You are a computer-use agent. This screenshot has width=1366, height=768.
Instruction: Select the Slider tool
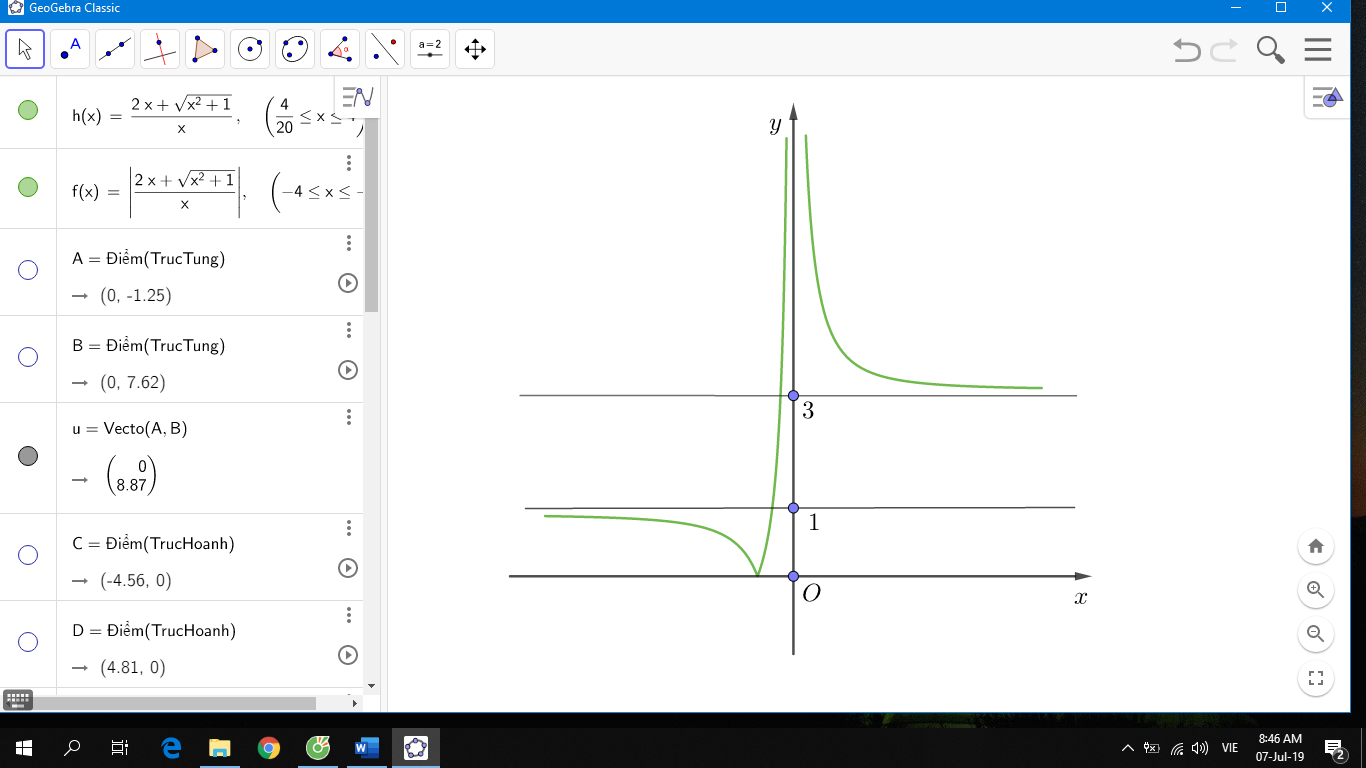tap(430, 49)
